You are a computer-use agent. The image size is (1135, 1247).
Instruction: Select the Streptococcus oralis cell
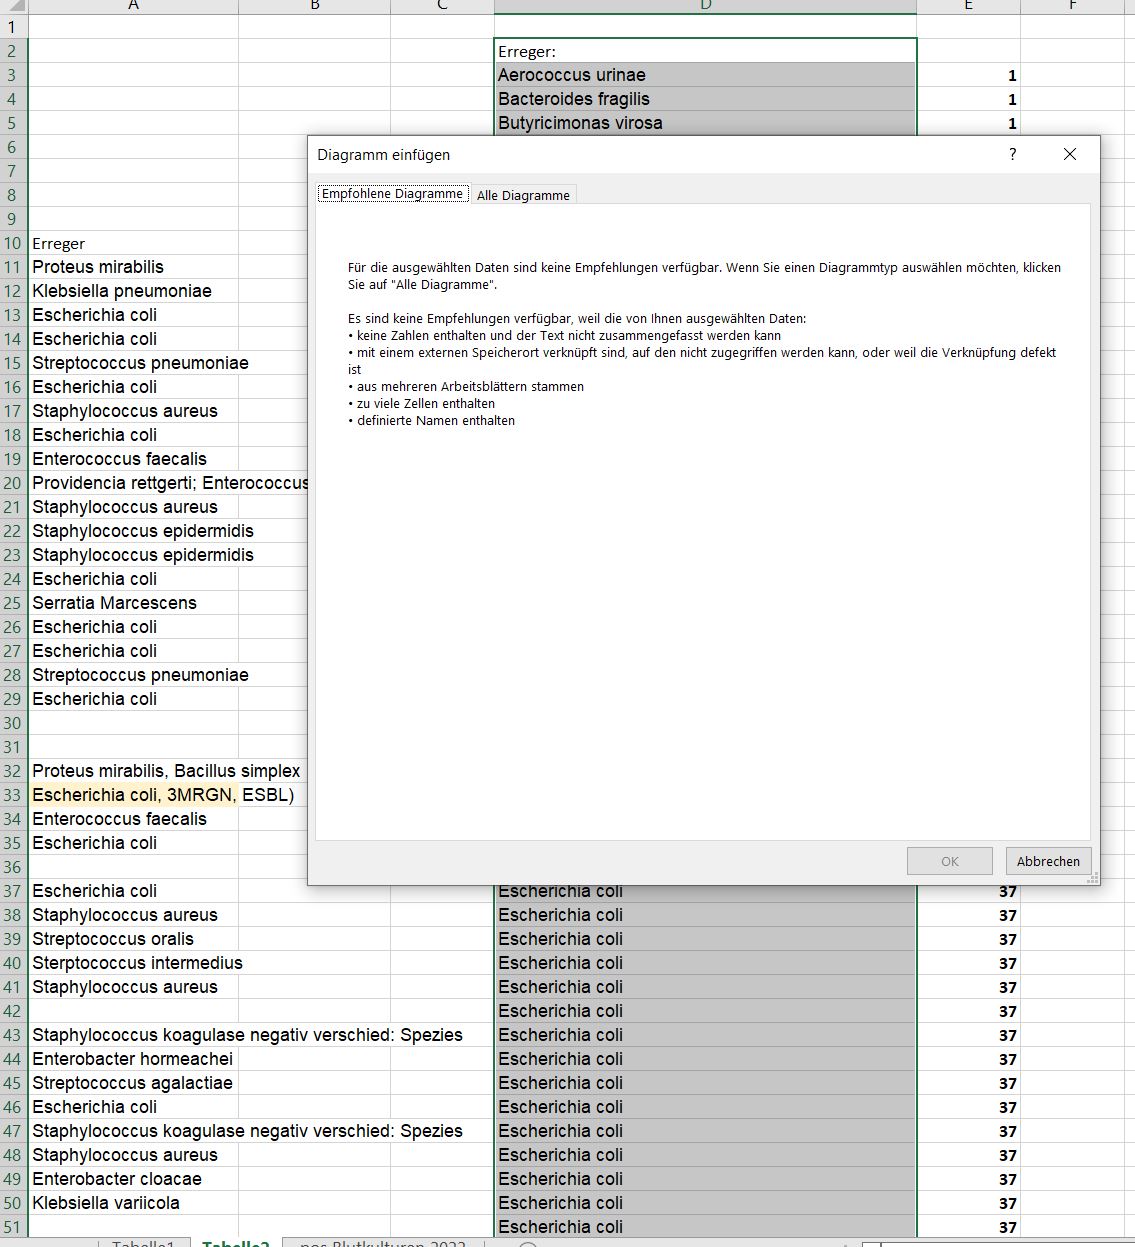(x=133, y=939)
